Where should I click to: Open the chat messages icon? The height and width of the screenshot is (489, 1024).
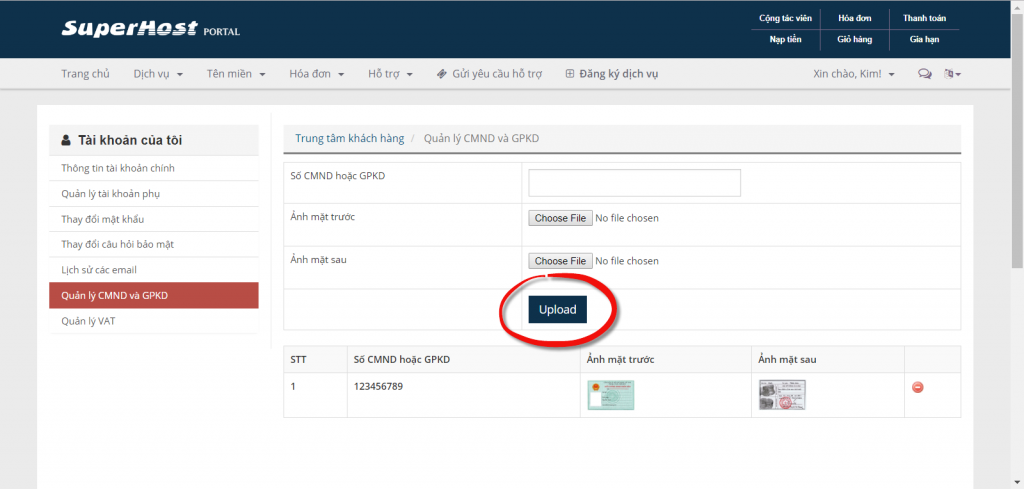[924, 74]
